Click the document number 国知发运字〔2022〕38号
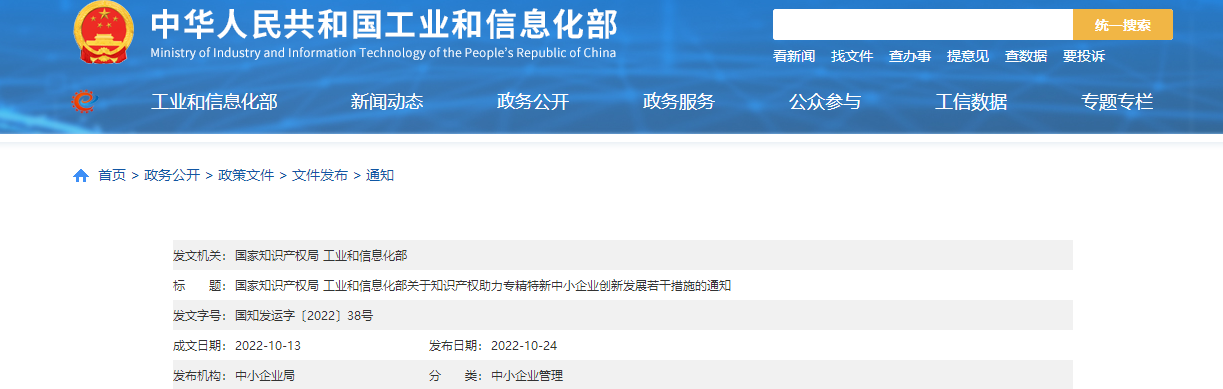The width and height of the screenshot is (1223, 389). (304, 316)
